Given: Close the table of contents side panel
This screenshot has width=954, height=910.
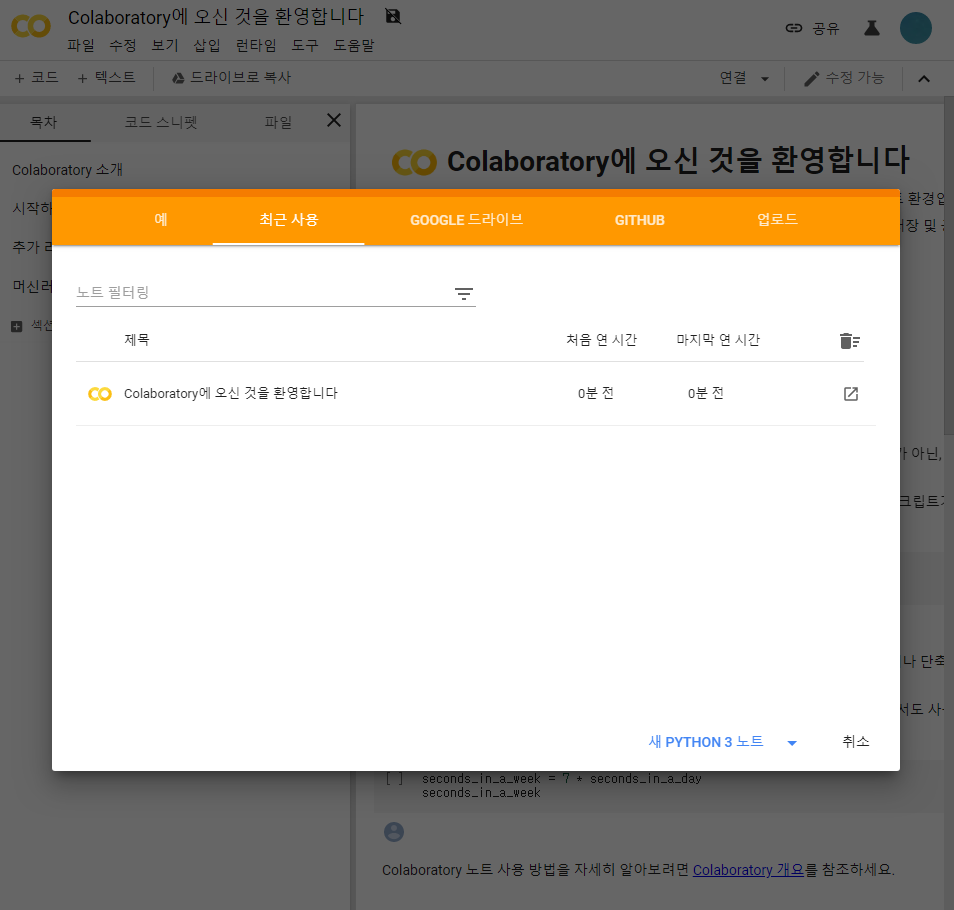Looking at the screenshot, I should coord(334,120).
